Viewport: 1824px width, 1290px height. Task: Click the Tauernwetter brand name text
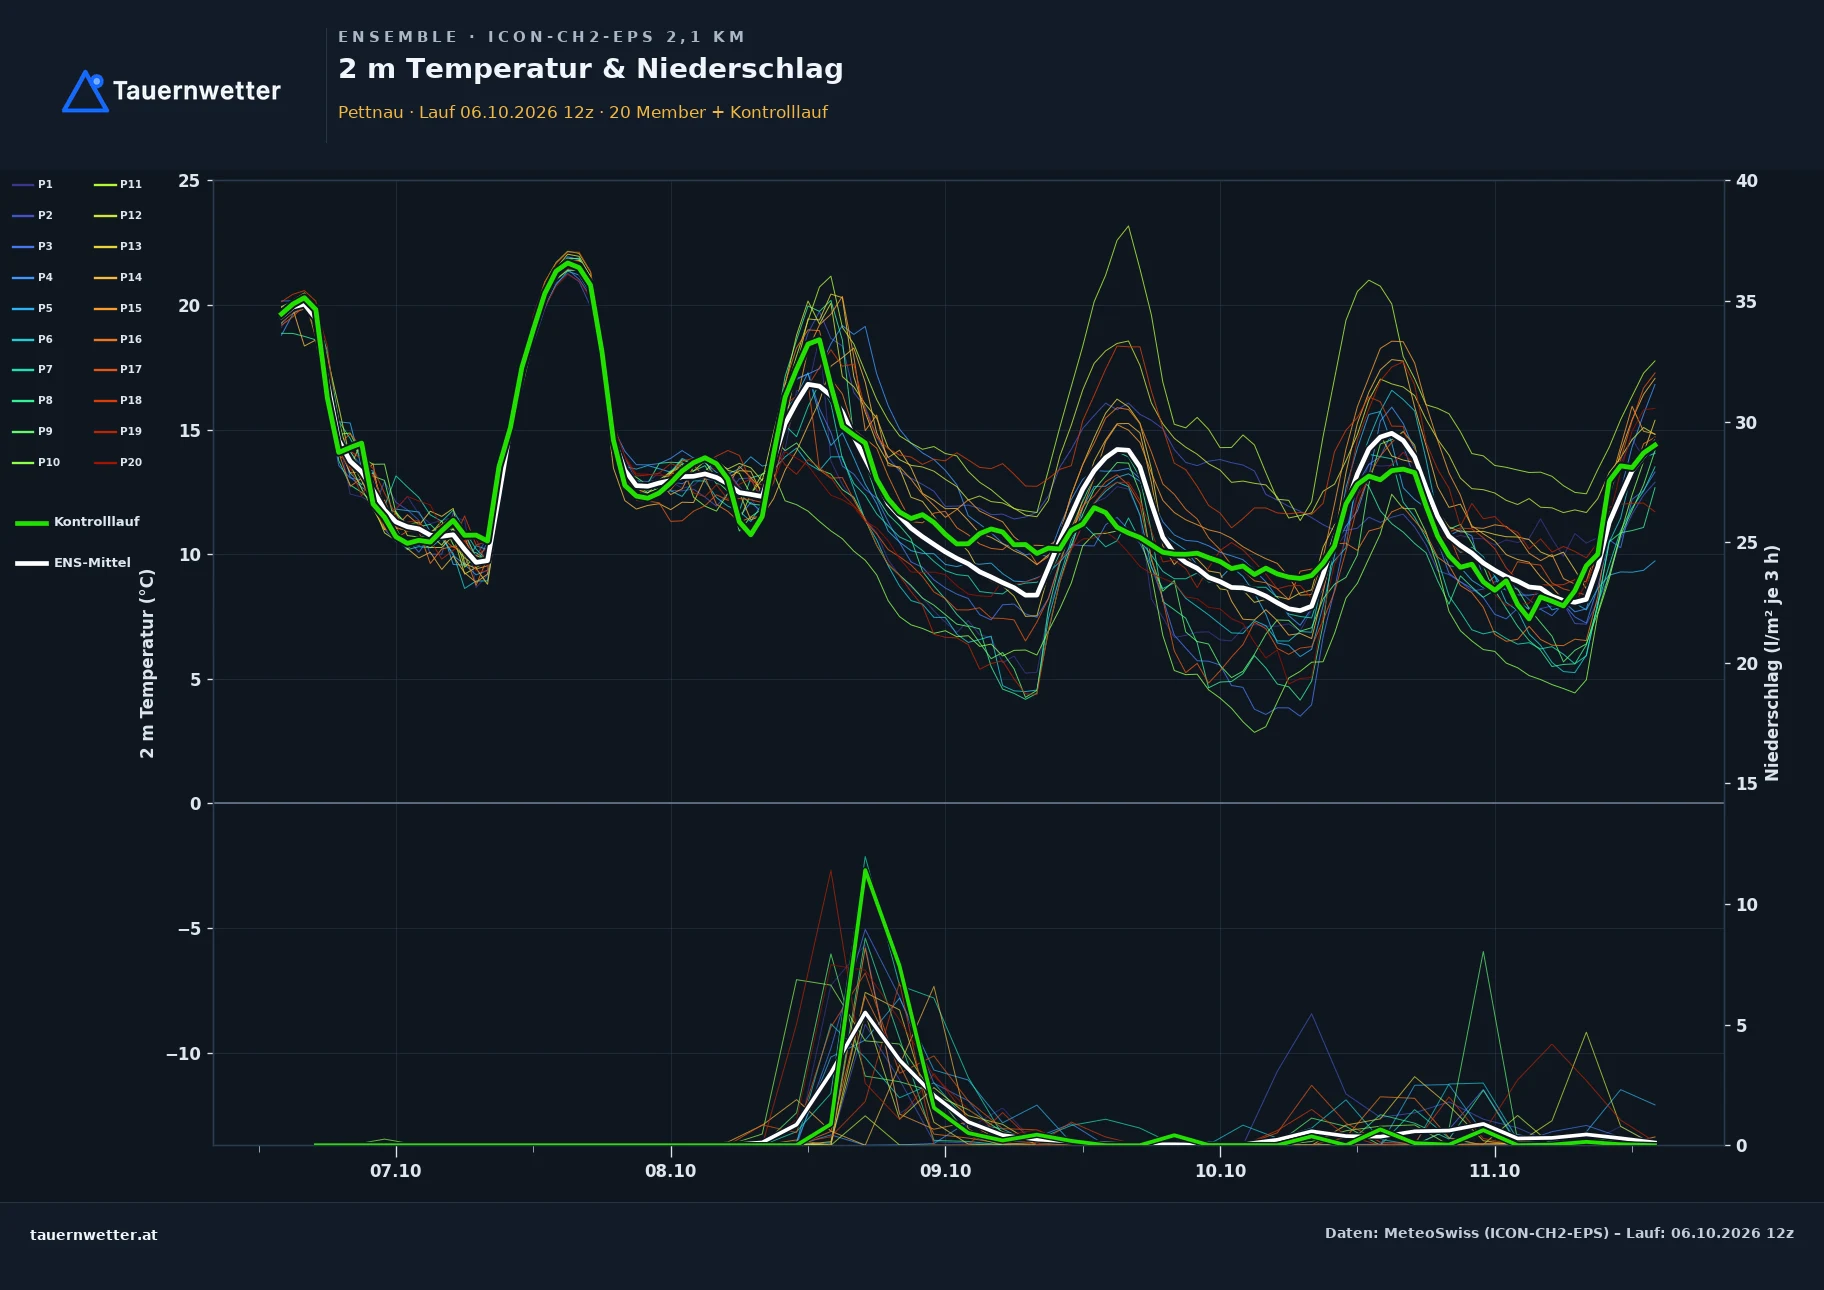[x=197, y=91]
